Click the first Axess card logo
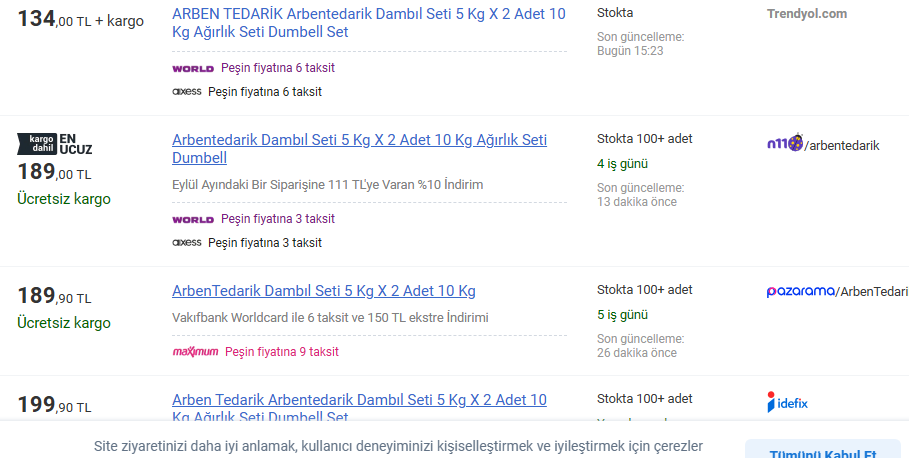This screenshot has width=909, height=458. coord(187,91)
